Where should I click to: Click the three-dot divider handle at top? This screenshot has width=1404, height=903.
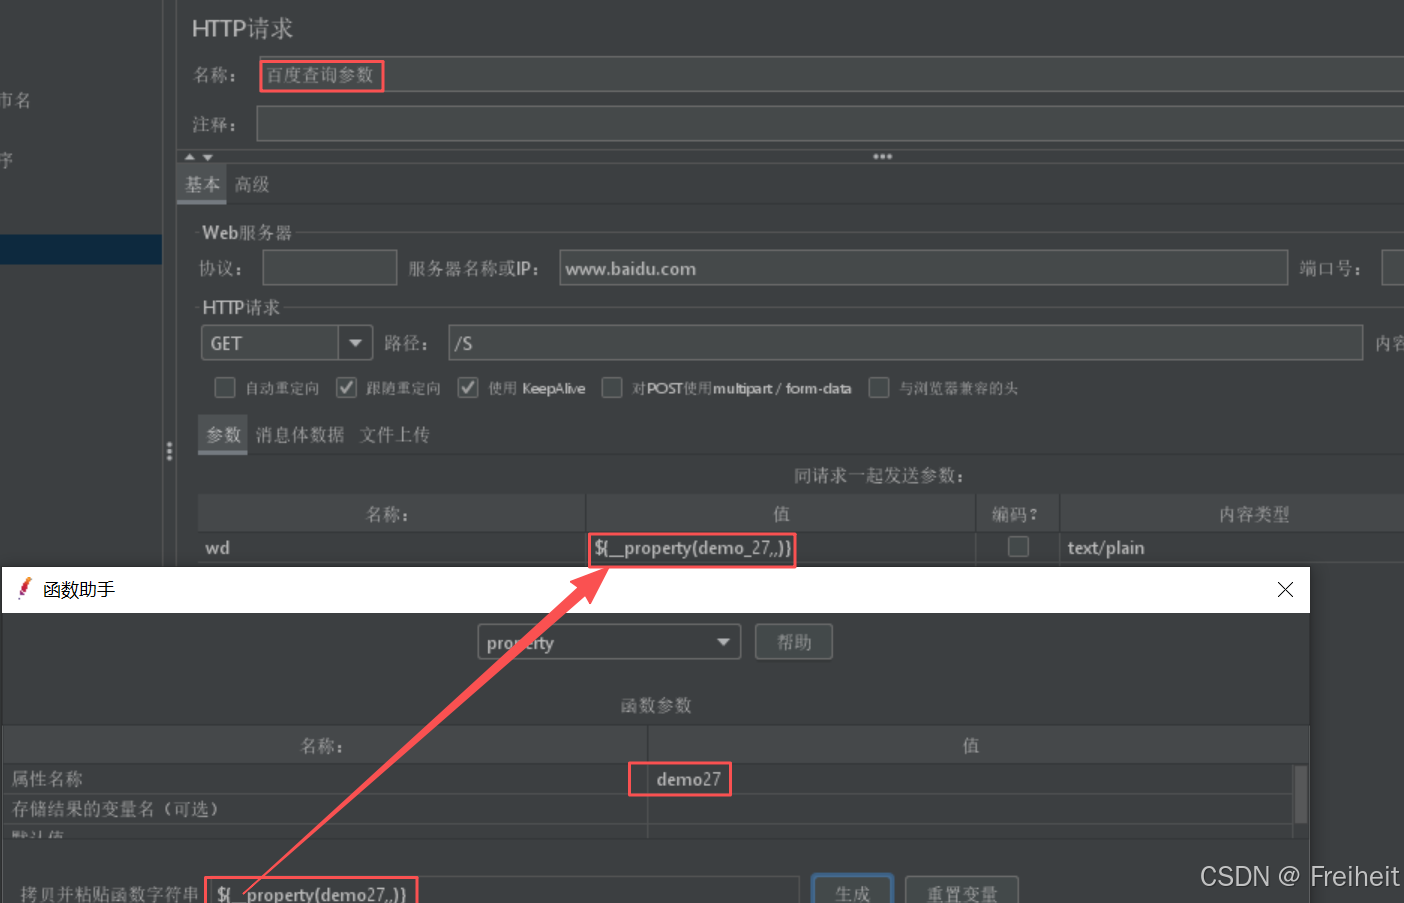[x=882, y=156]
